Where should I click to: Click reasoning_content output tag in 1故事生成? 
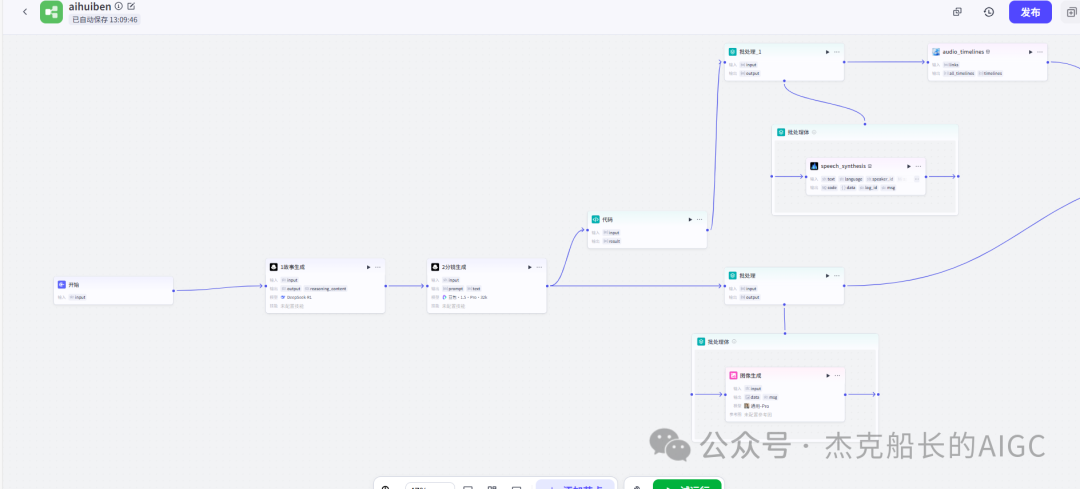pyautogui.click(x=325, y=289)
